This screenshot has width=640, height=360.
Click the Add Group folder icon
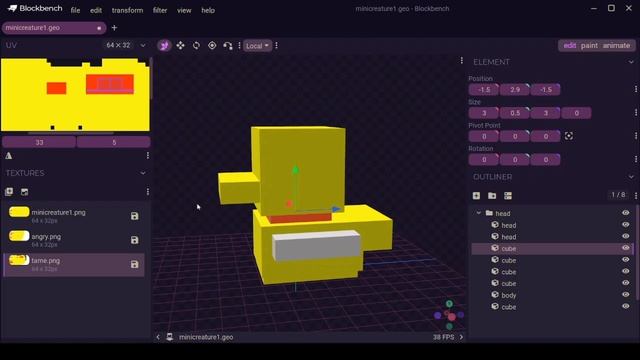(x=492, y=196)
